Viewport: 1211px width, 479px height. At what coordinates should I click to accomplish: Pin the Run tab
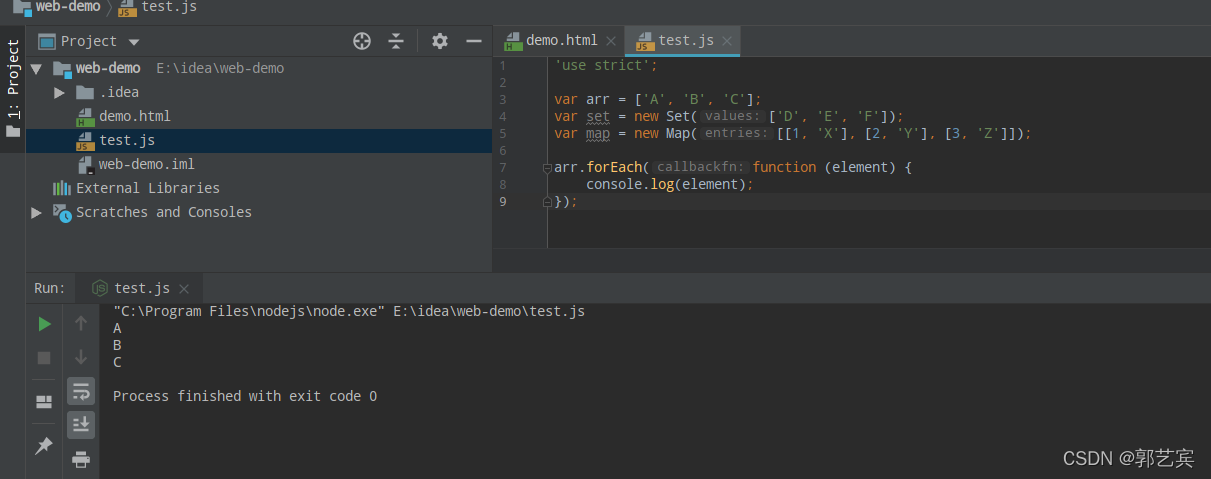click(44, 446)
